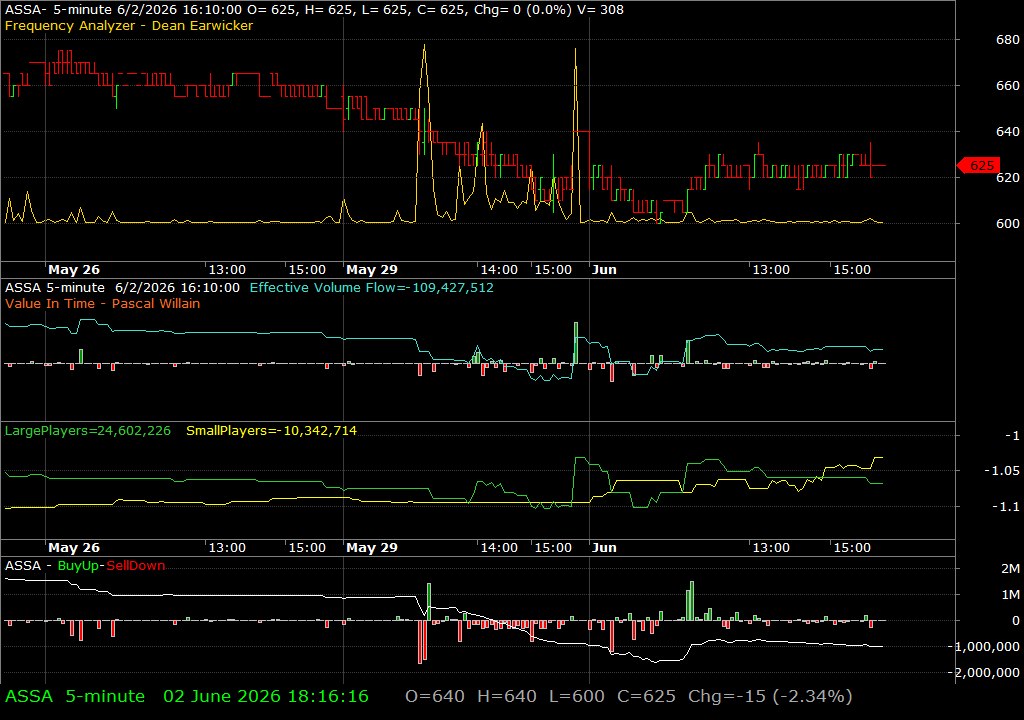Click the red 'SellDown' legend label
The width and height of the screenshot is (1024, 720).
pos(136,566)
